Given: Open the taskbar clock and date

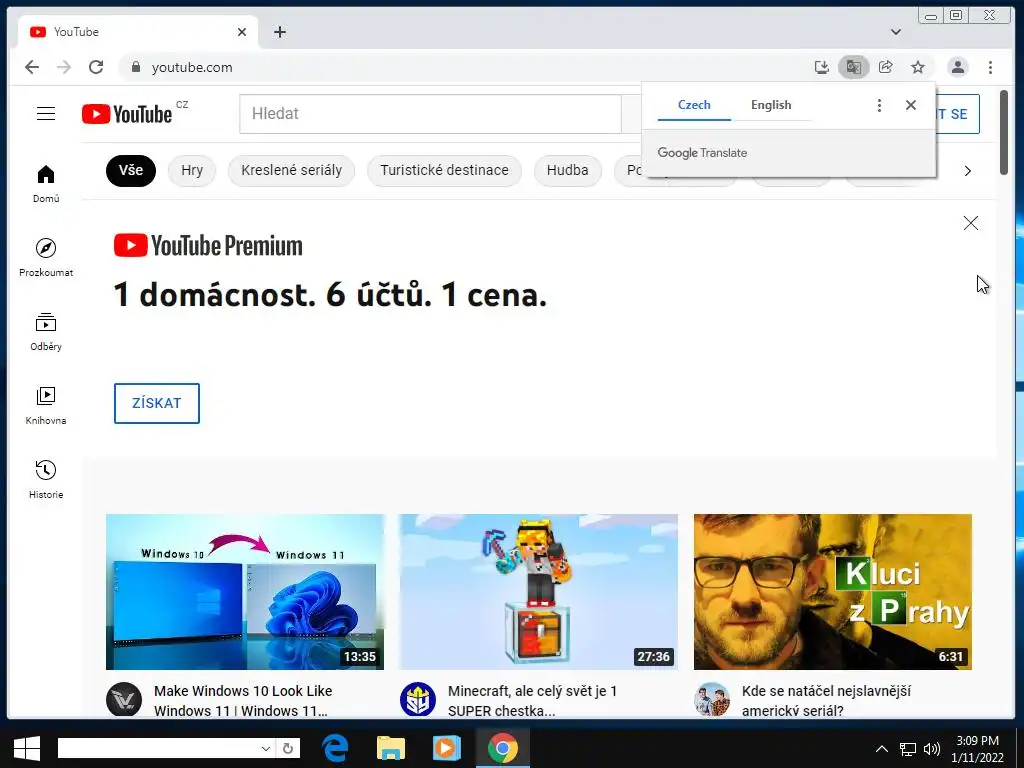Looking at the screenshot, I should [x=978, y=749].
